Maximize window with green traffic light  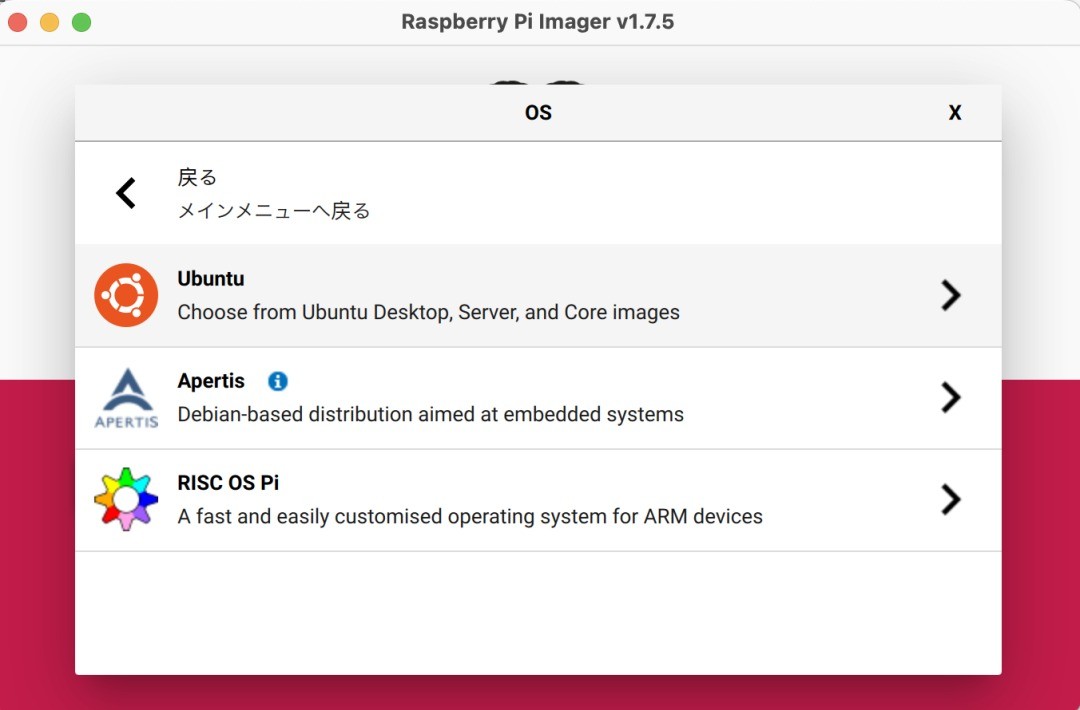pyautogui.click(x=81, y=22)
